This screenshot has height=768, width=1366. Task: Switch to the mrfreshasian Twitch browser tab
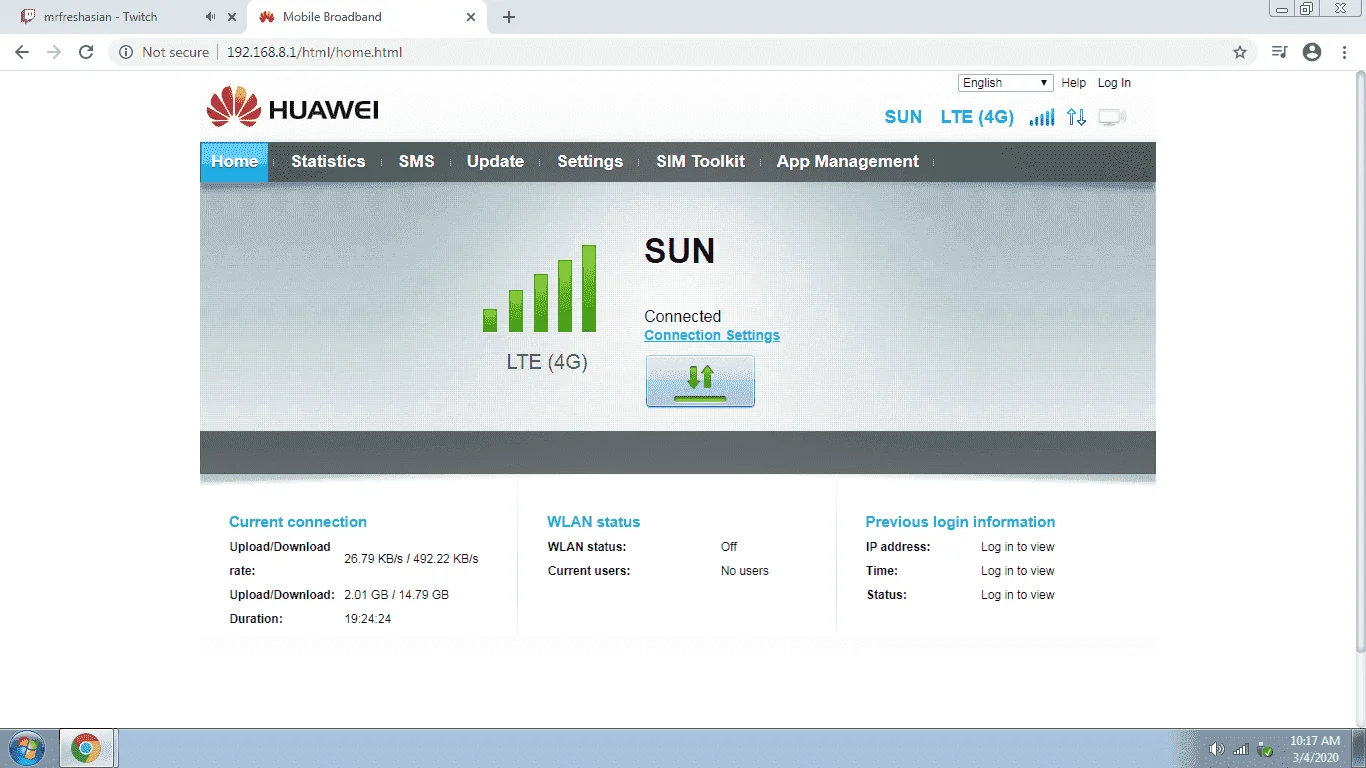pos(125,17)
